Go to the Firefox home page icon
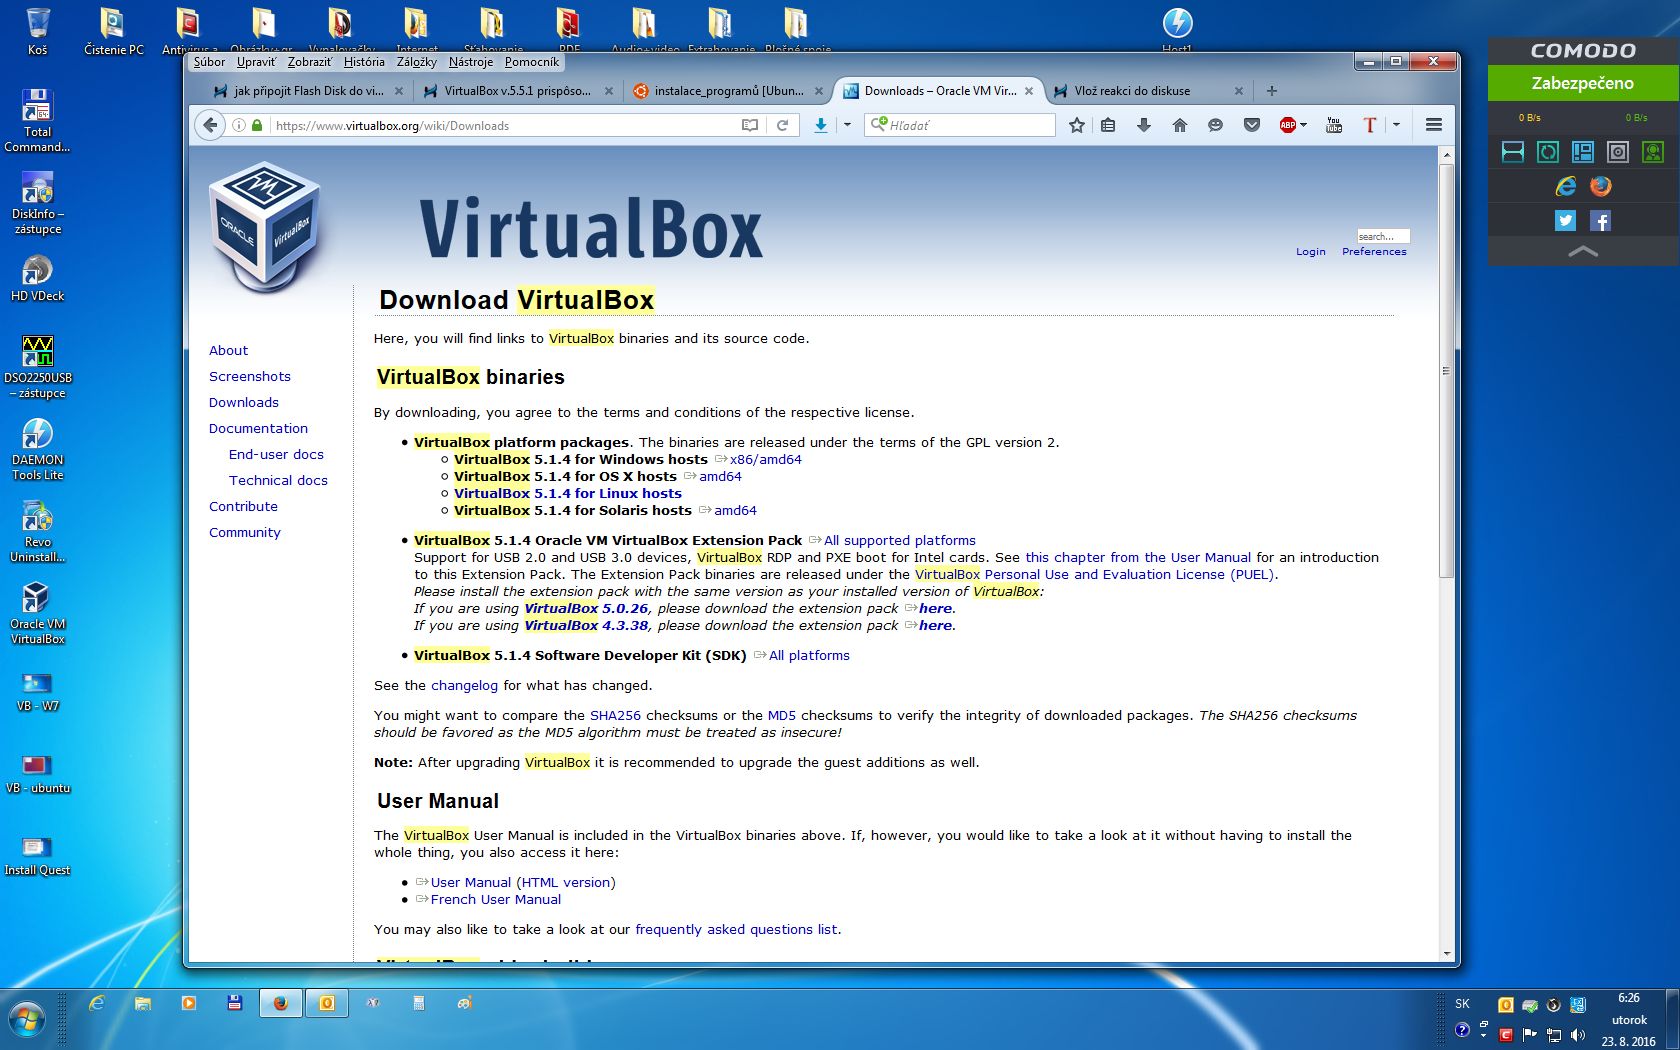 (x=1180, y=125)
